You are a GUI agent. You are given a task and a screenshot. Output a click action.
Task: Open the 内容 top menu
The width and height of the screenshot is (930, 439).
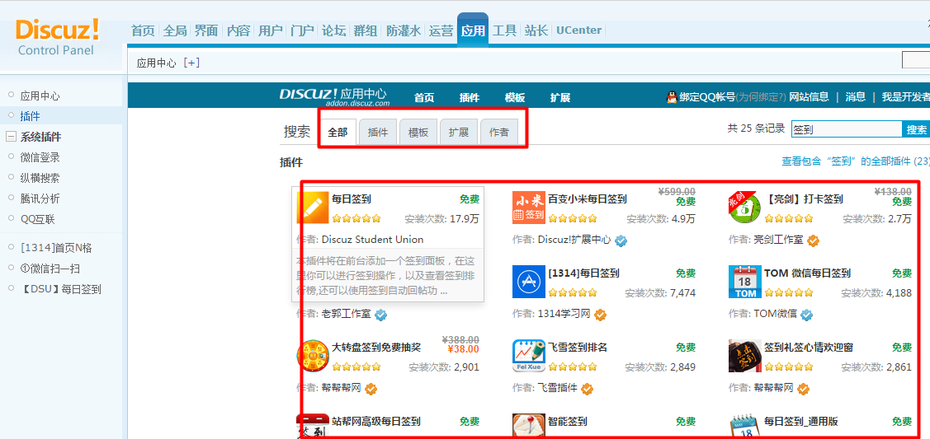238,31
